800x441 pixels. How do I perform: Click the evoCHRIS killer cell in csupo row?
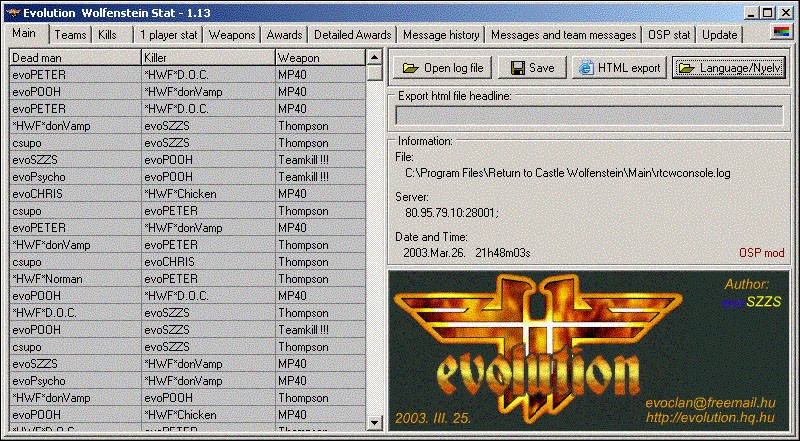208,262
